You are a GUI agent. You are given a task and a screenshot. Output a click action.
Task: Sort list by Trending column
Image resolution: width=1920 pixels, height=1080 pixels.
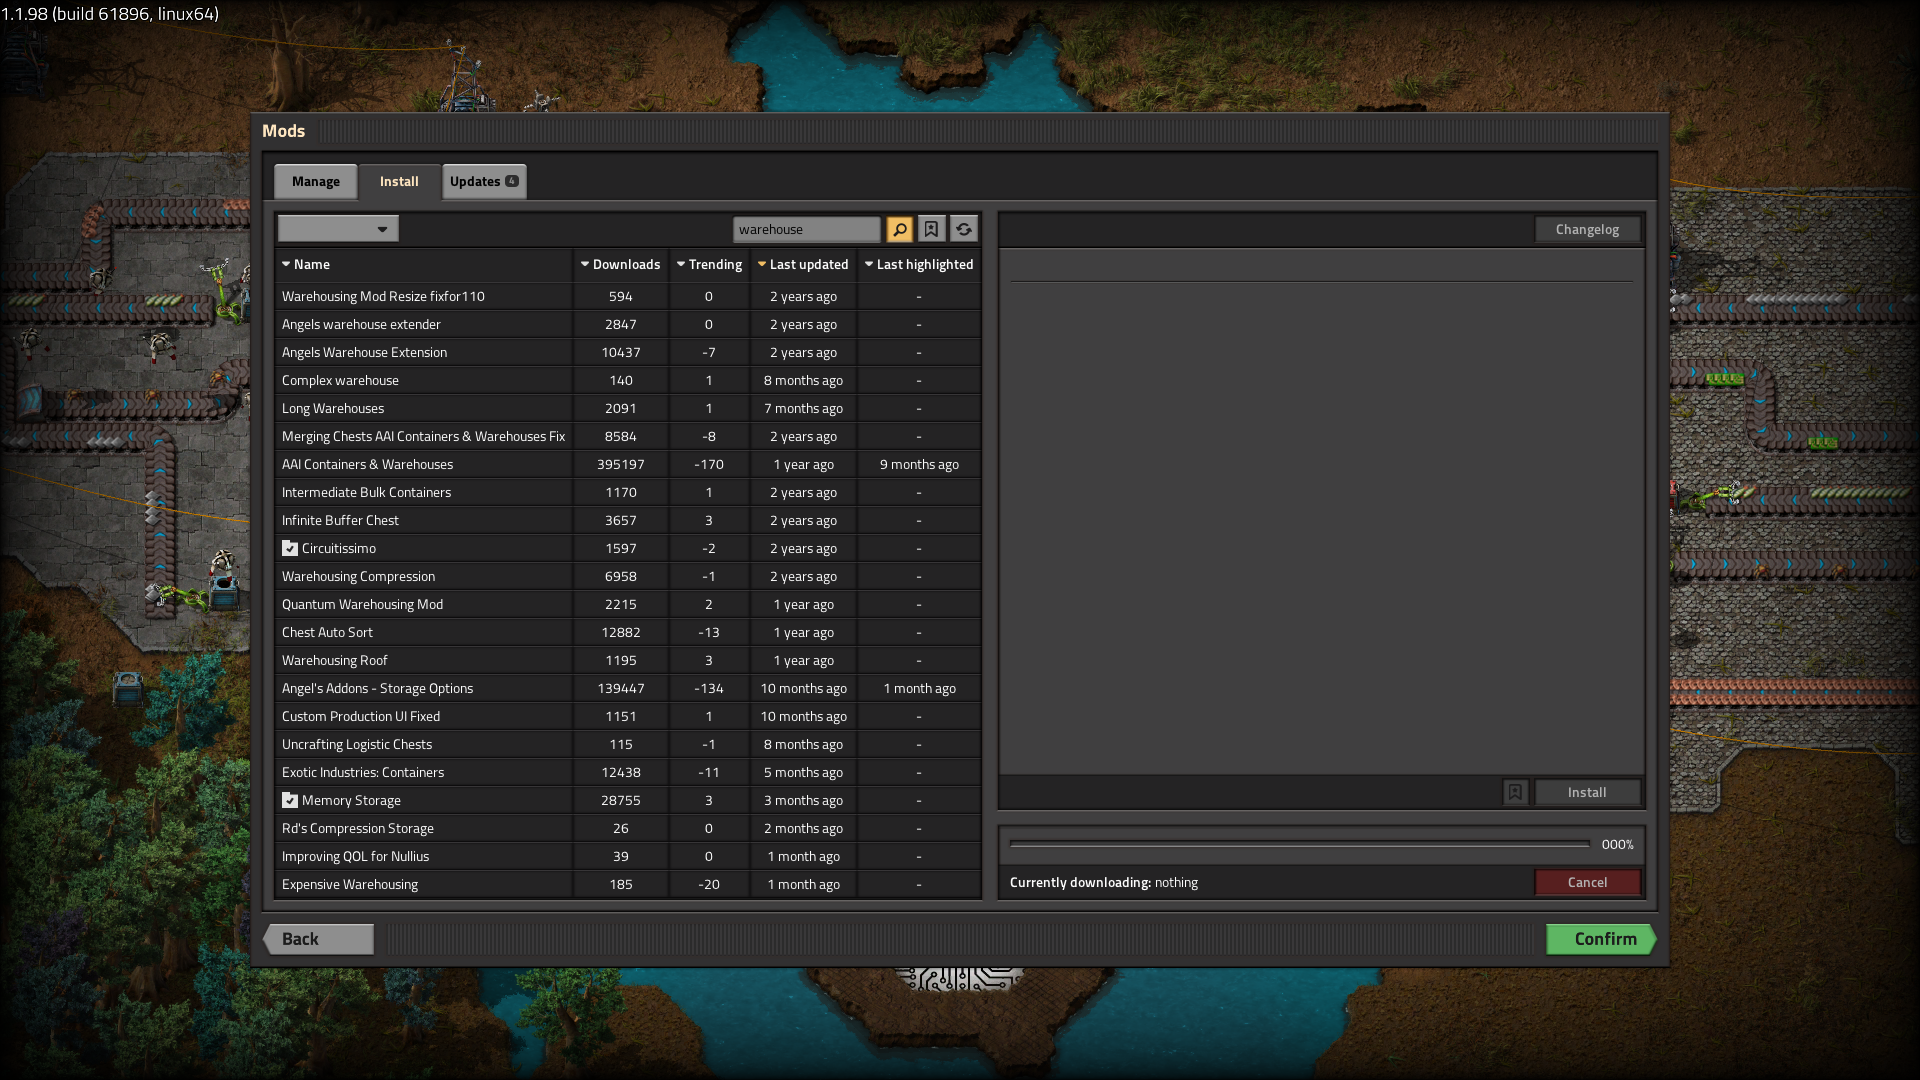pos(709,264)
